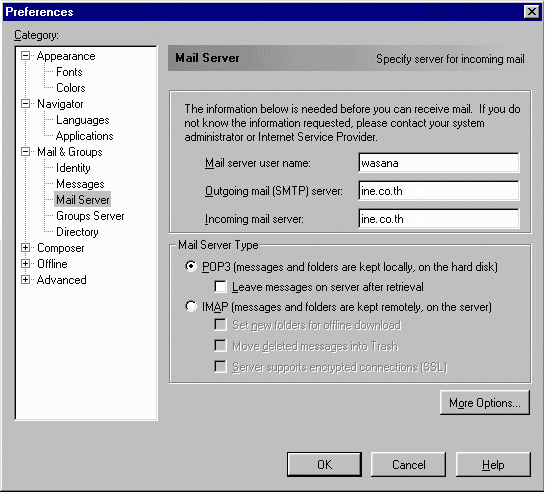The image size is (545, 493).
Task: Expand the Advanced category
Action: pos(25,280)
